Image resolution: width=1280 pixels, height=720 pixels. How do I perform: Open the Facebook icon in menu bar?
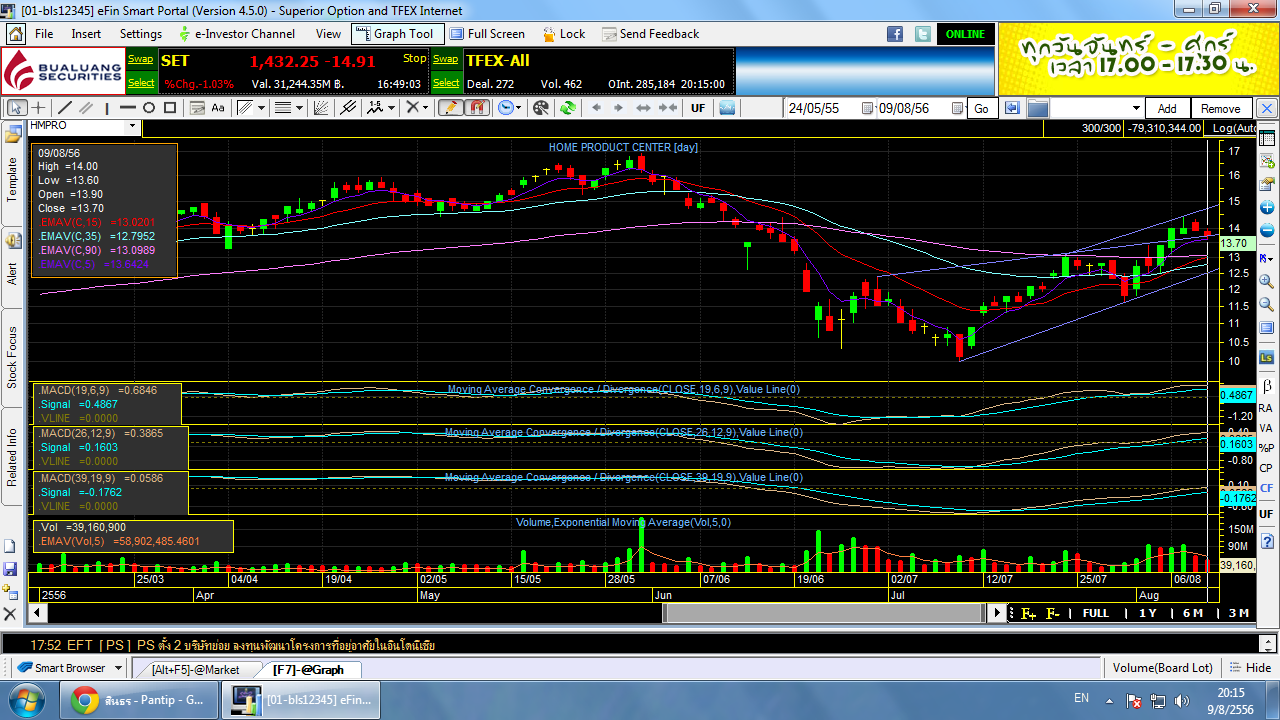tap(896, 34)
